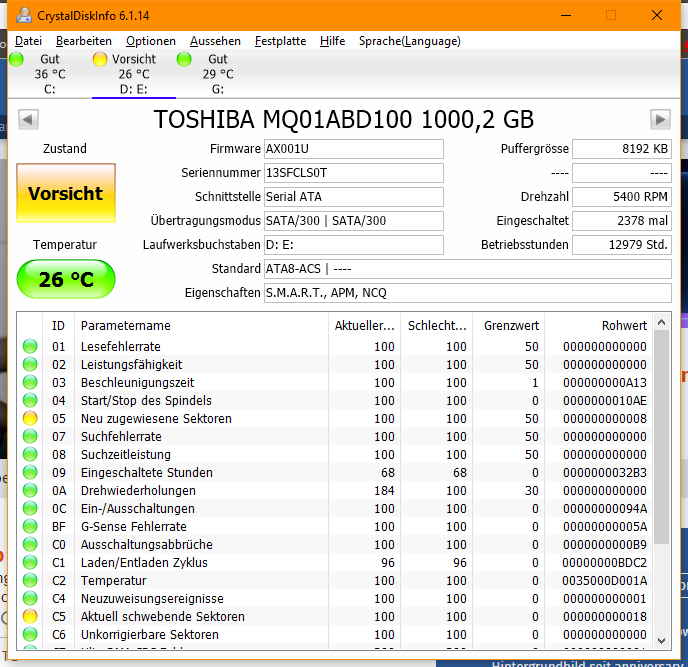Click green status dot of Start/Stop des Spindels

coord(30,400)
